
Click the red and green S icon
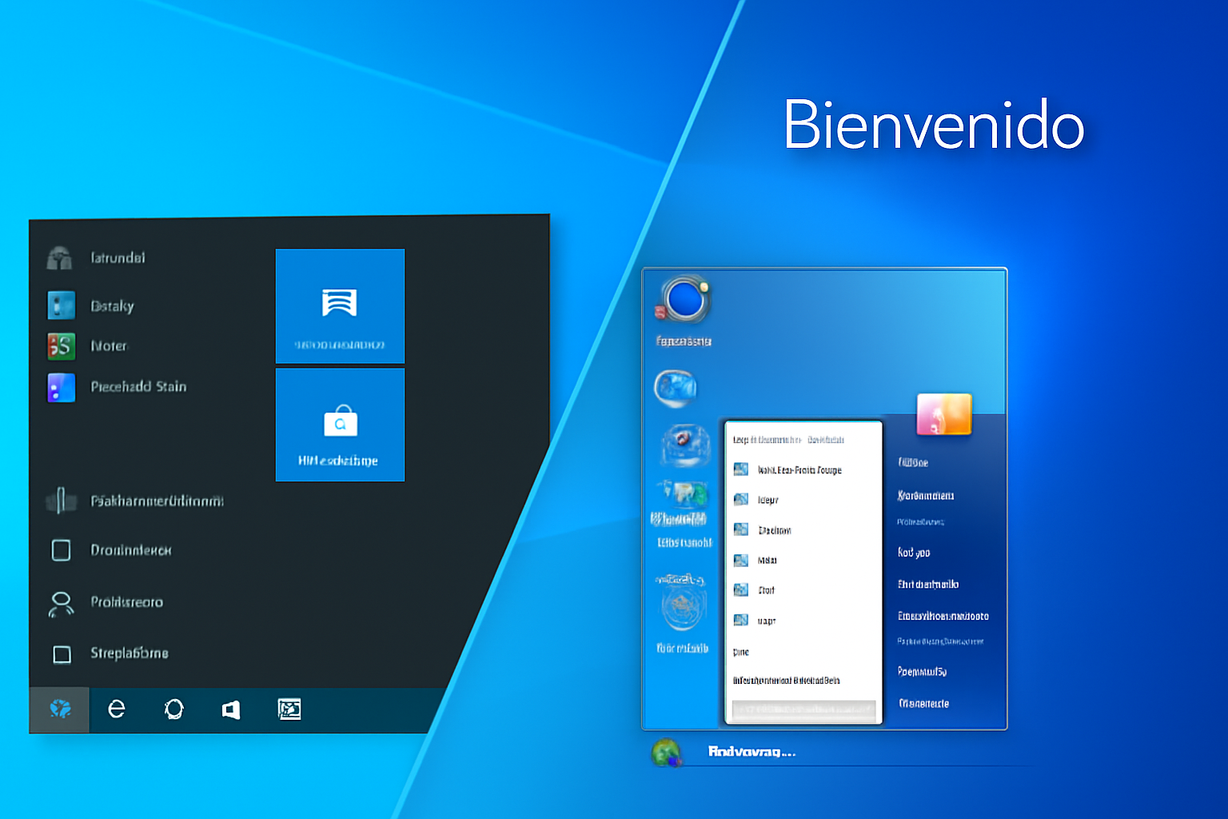tap(61, 346)
